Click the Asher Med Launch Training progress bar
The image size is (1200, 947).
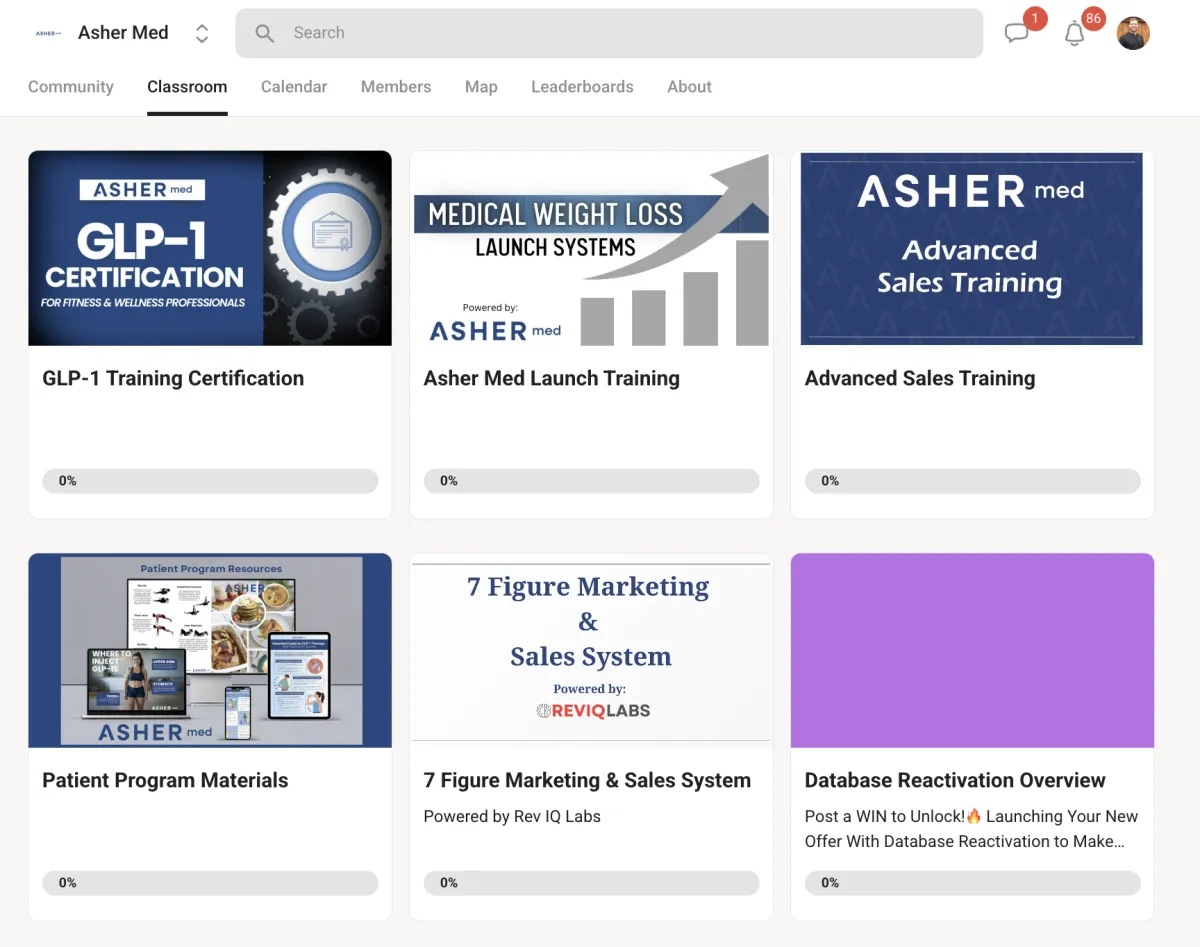click(x=591, y=481)
